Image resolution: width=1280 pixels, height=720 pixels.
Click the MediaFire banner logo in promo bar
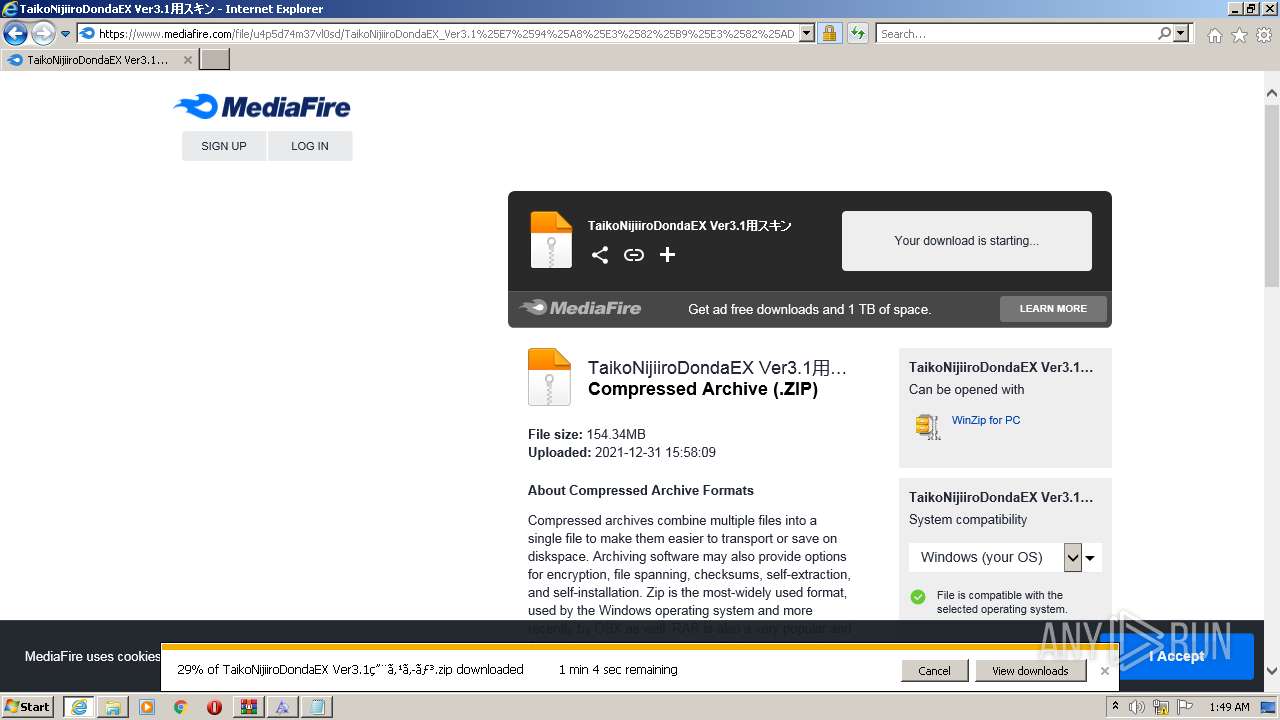pyautogui.click(x=581, y=308)
